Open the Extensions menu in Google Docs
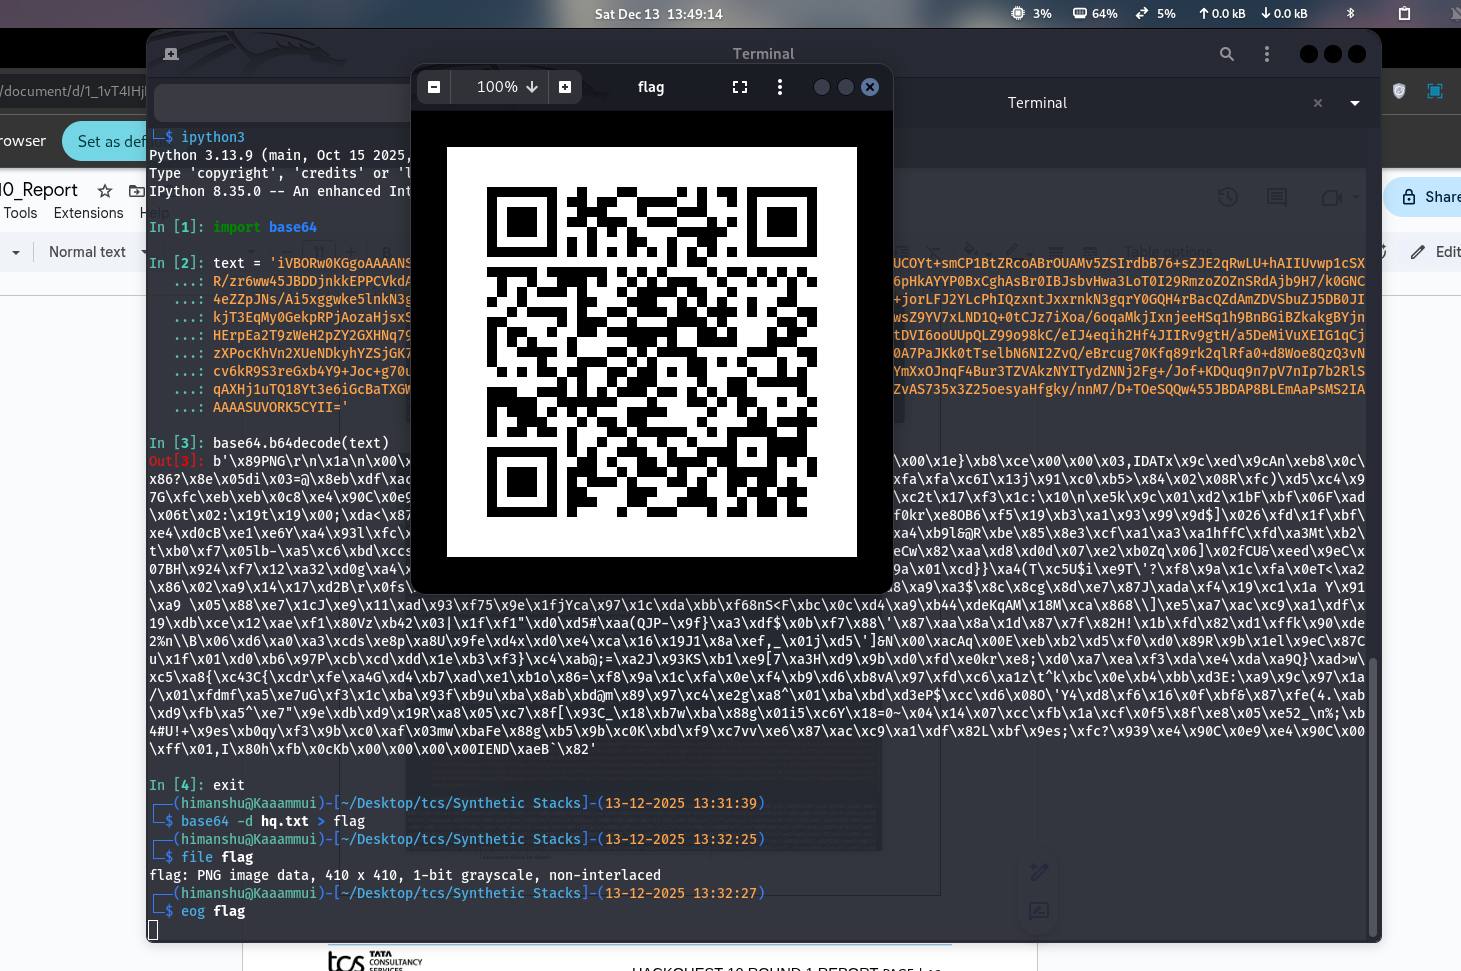The height and width of the screenshot is (971, 1461). point(88,213)
